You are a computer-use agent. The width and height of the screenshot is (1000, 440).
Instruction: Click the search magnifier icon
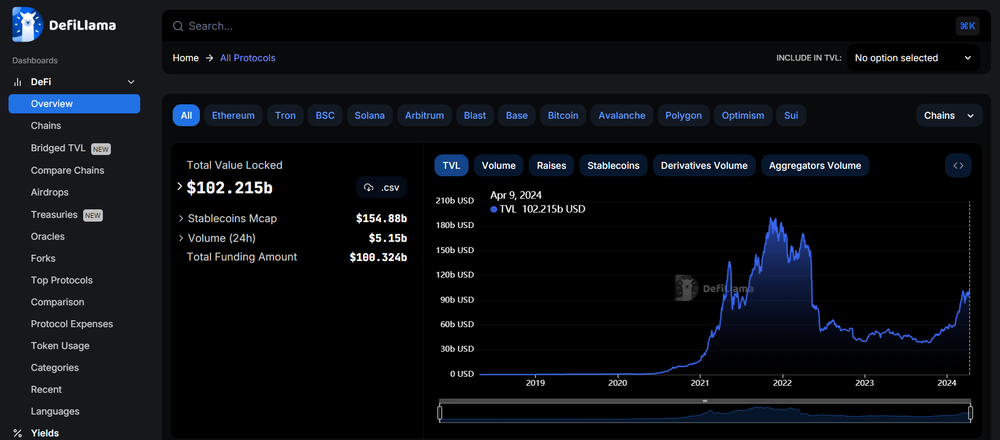[x=178, y=26]
